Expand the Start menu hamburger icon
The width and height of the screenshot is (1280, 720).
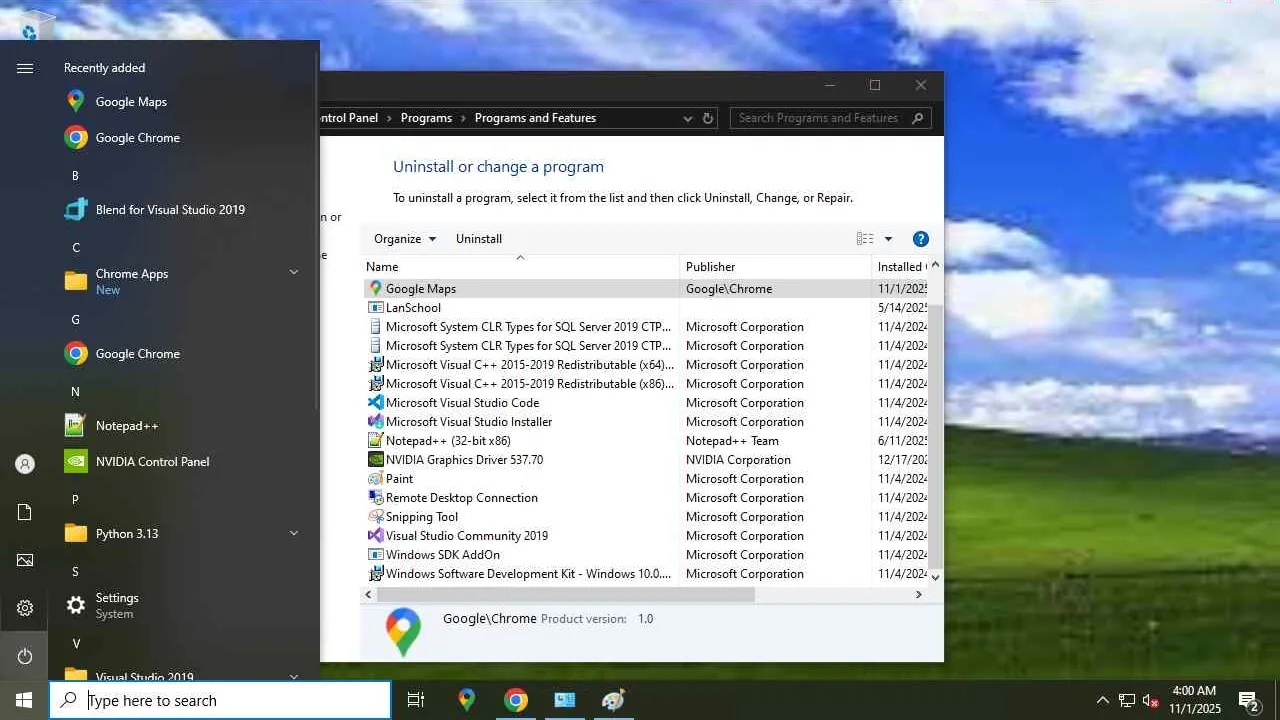pyautogui.click(x=25, y=68)
